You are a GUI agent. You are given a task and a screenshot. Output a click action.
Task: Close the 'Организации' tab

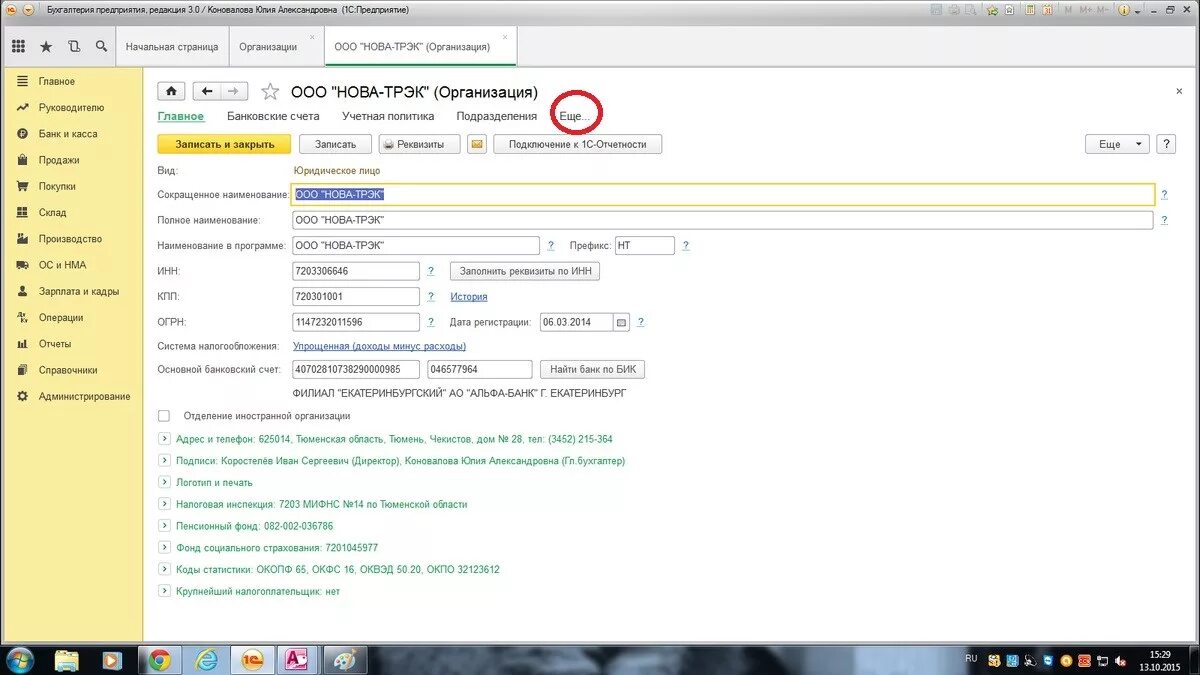pos(312,37)
